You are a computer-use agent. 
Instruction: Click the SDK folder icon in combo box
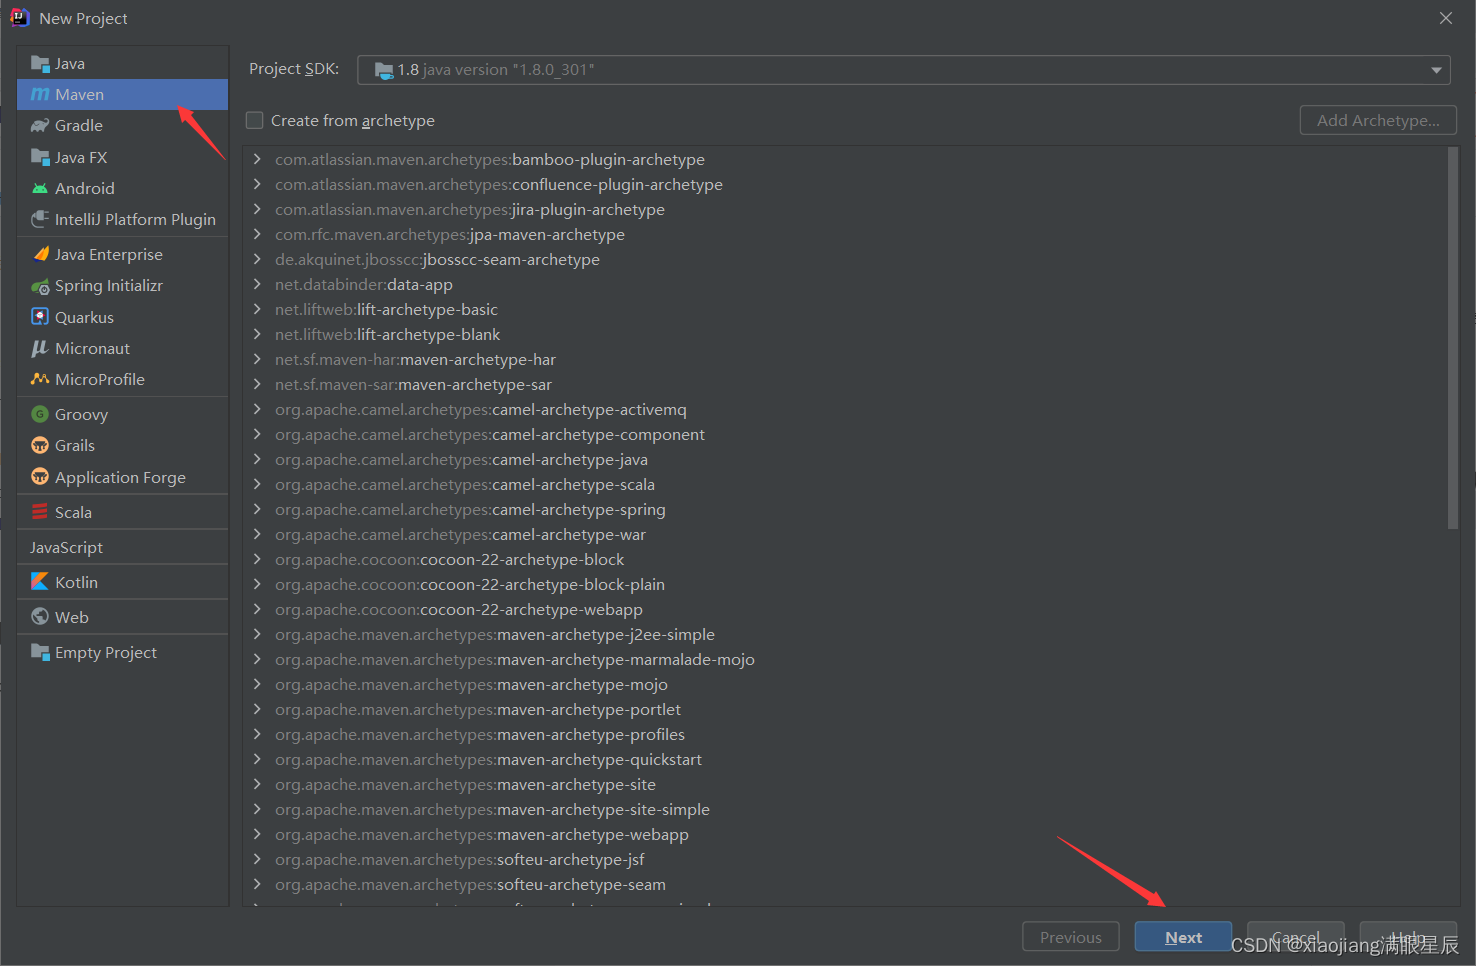coord(384,70)
